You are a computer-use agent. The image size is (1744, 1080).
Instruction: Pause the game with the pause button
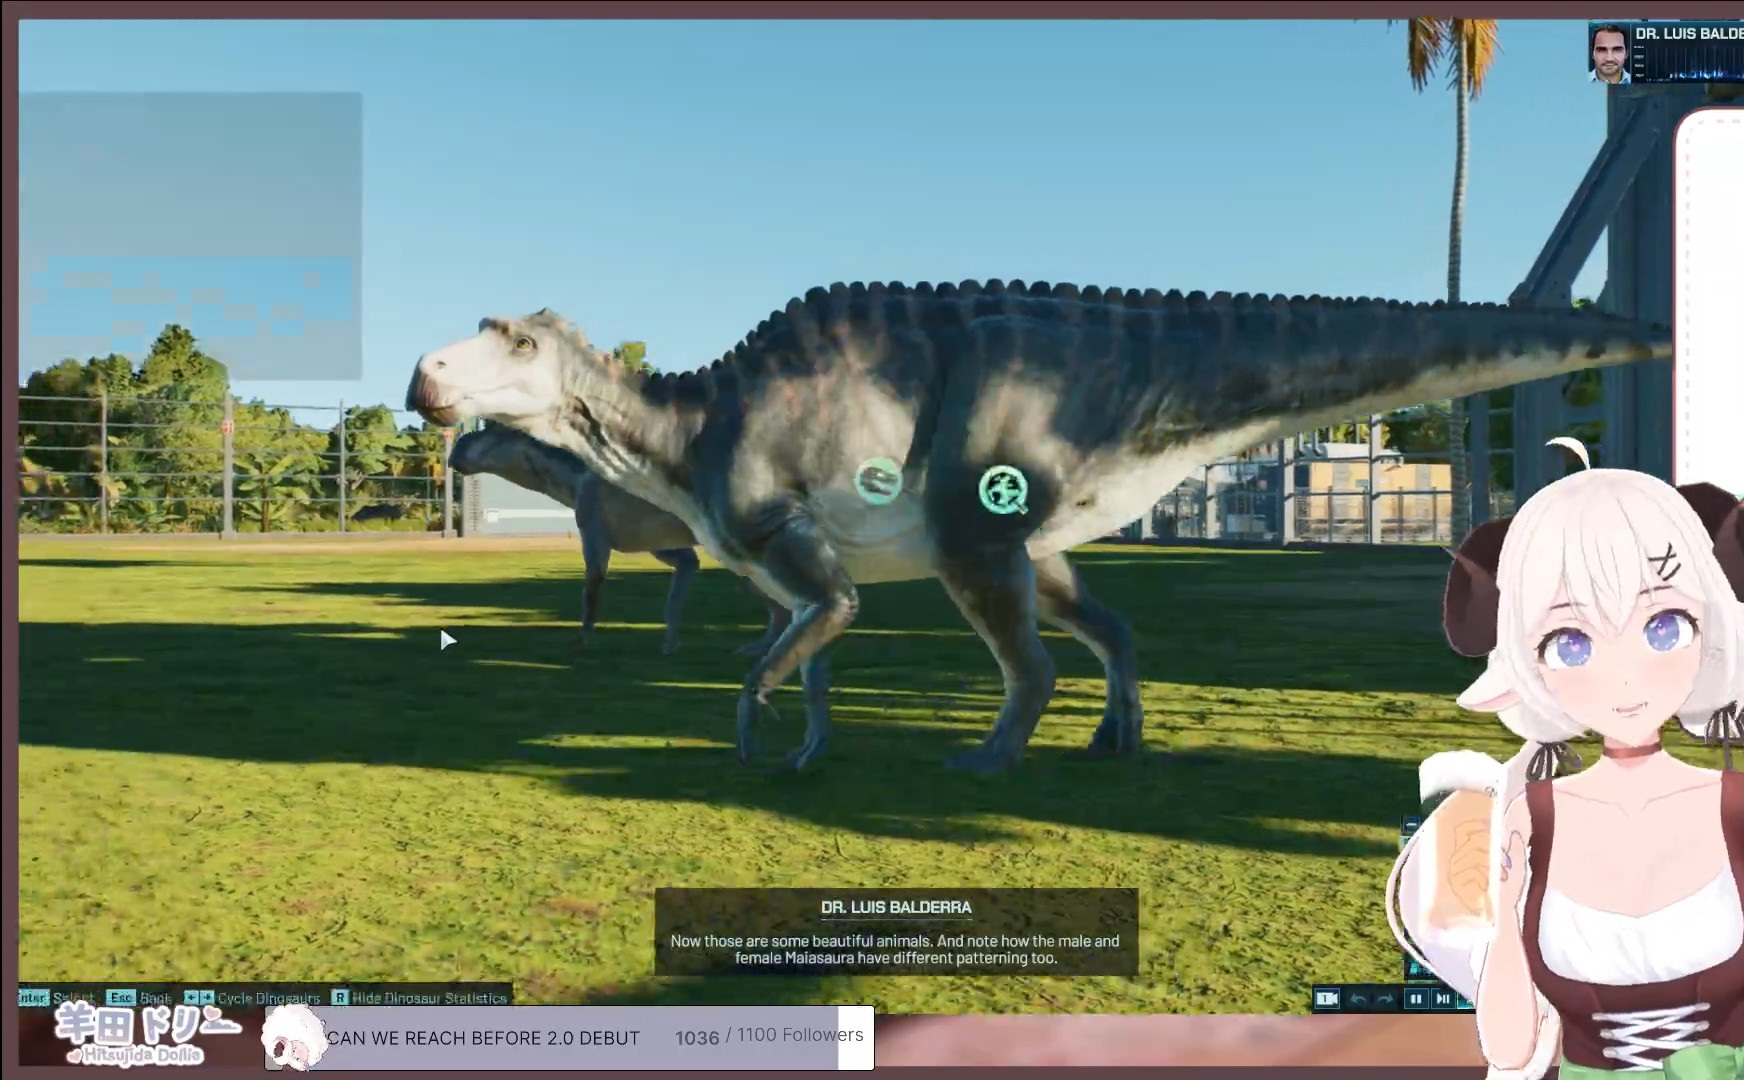[1415, 998]
